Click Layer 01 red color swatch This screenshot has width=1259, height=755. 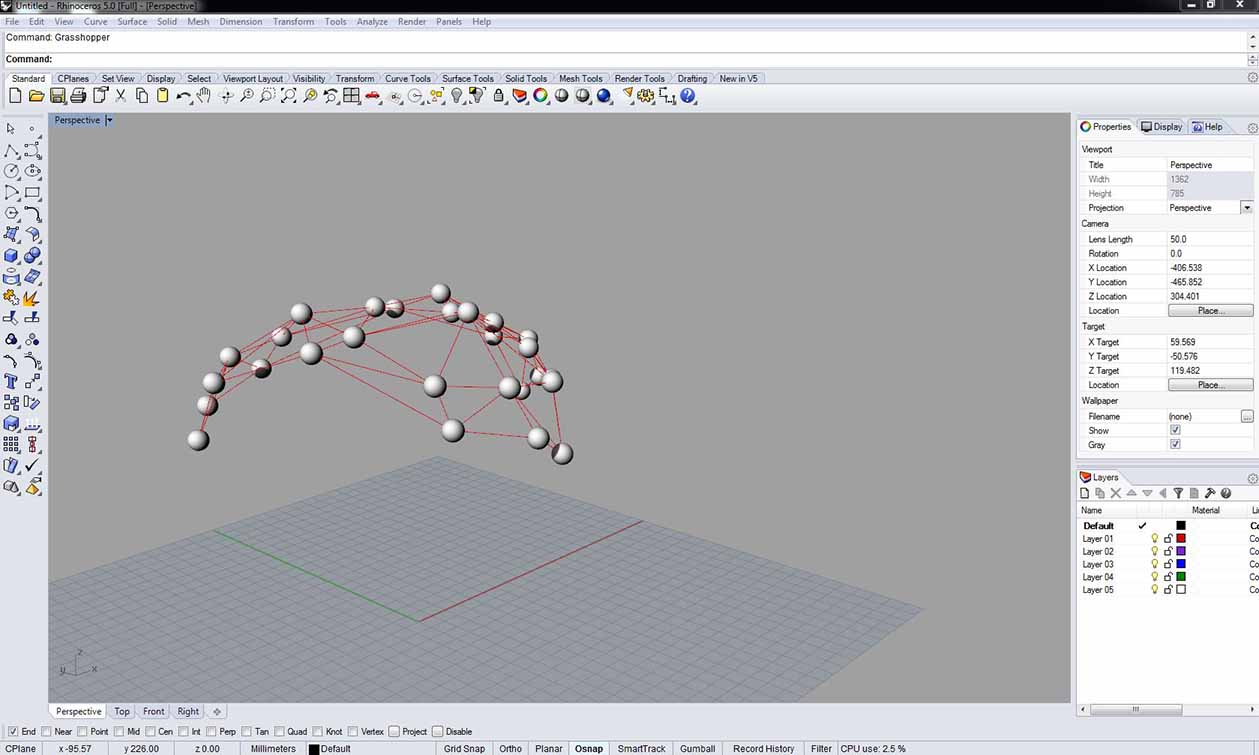point(1180,538)
